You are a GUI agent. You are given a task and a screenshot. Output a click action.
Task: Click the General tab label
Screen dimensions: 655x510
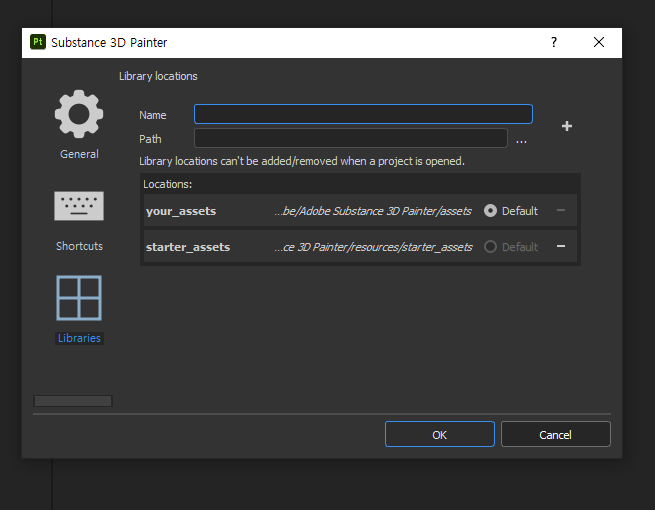pyautogui.click(x=79, y=154)
